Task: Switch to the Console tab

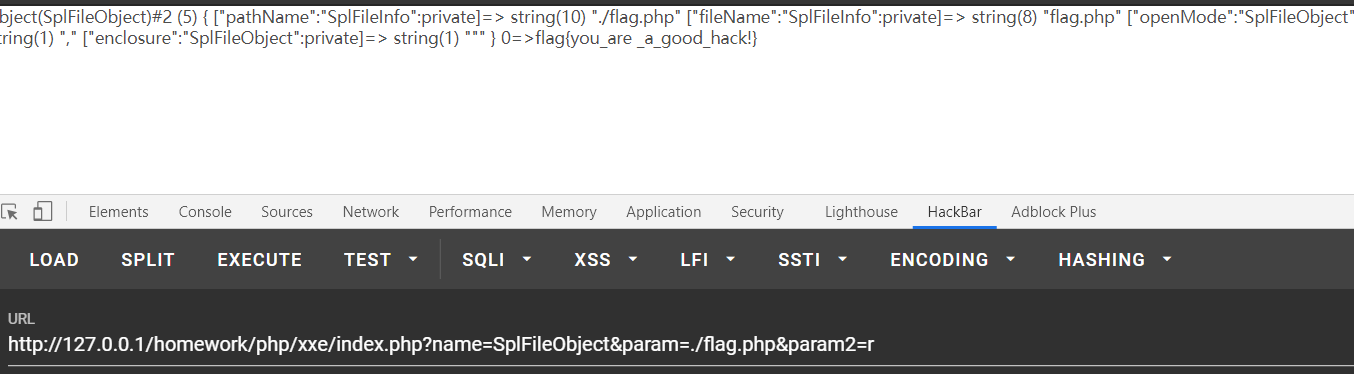Action: [205, 212]
